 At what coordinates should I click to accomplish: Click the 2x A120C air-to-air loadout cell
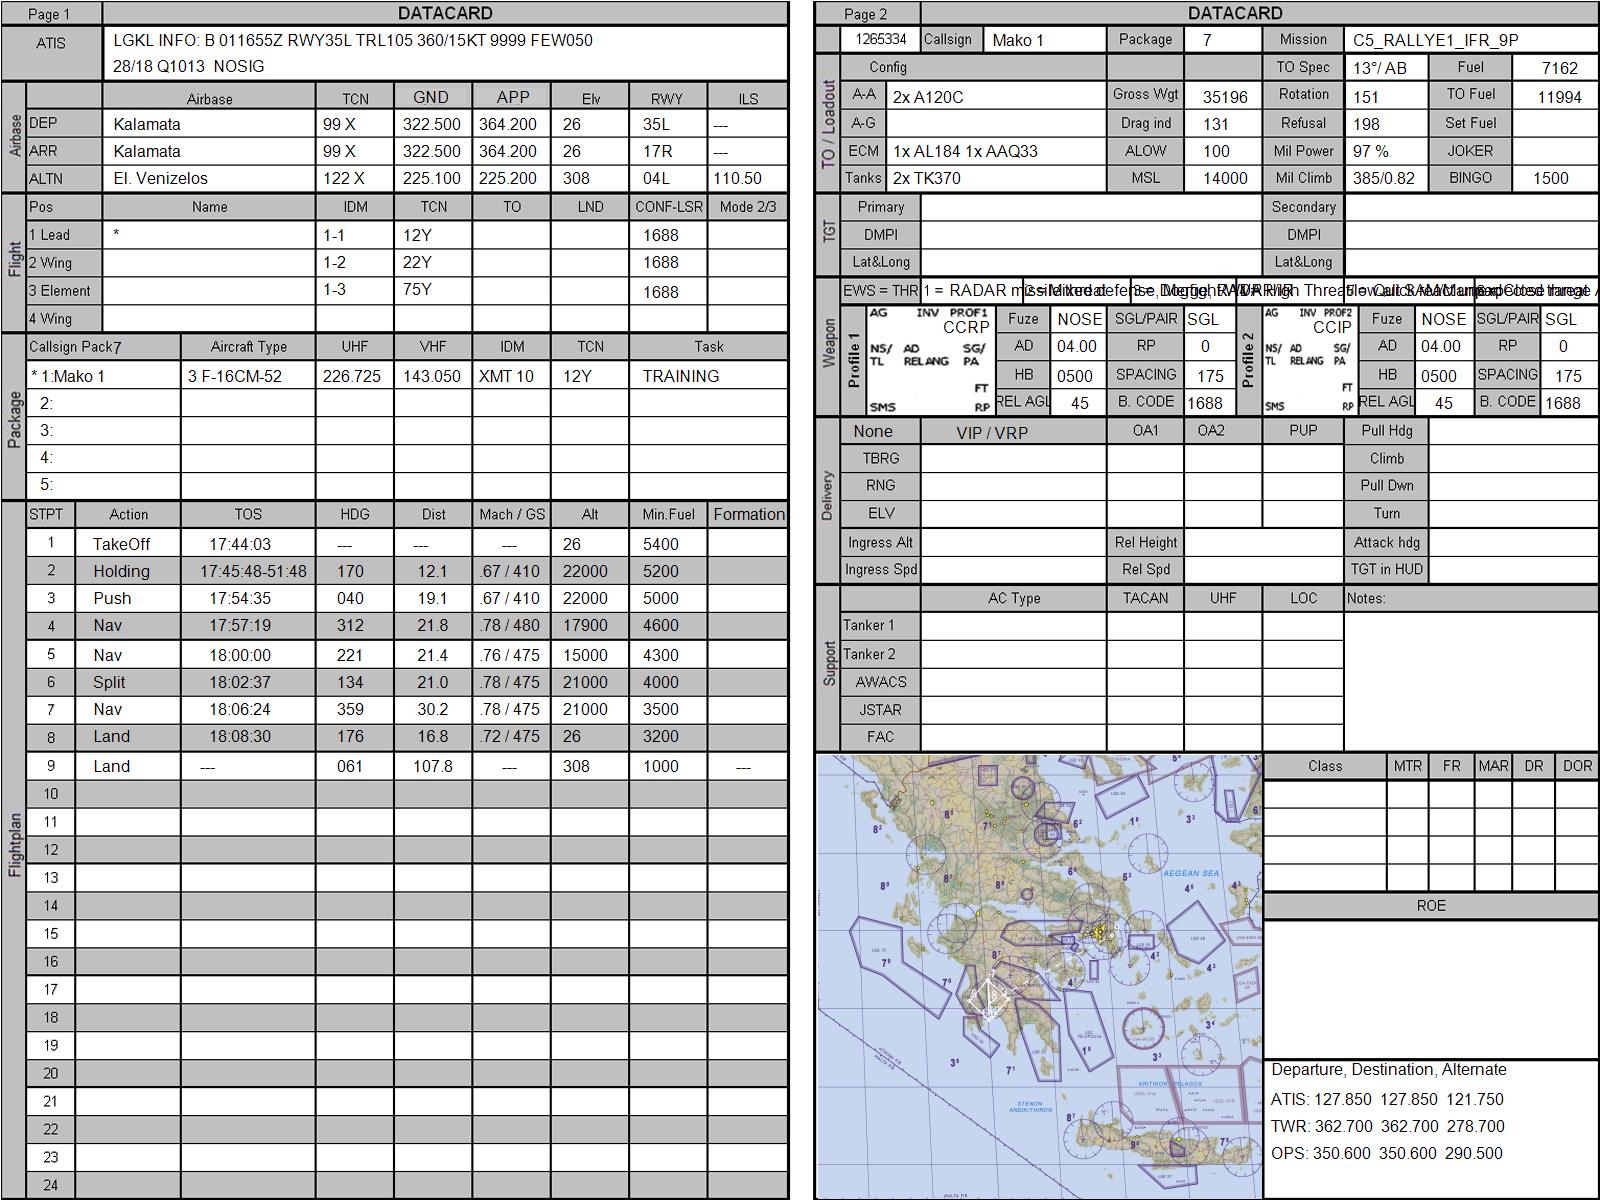pyautogui.click(x=995, y=97)
